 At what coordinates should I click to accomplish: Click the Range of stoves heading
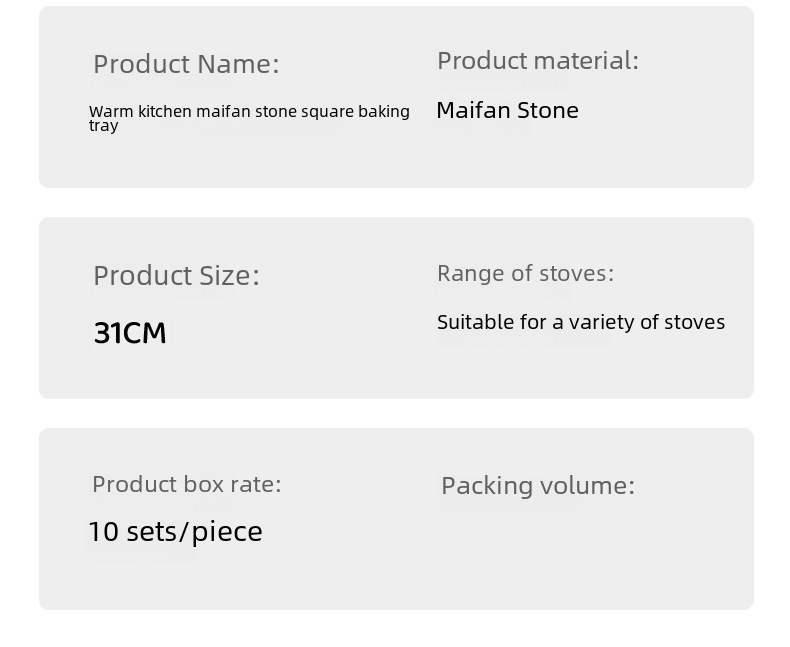tap(525, 274)
